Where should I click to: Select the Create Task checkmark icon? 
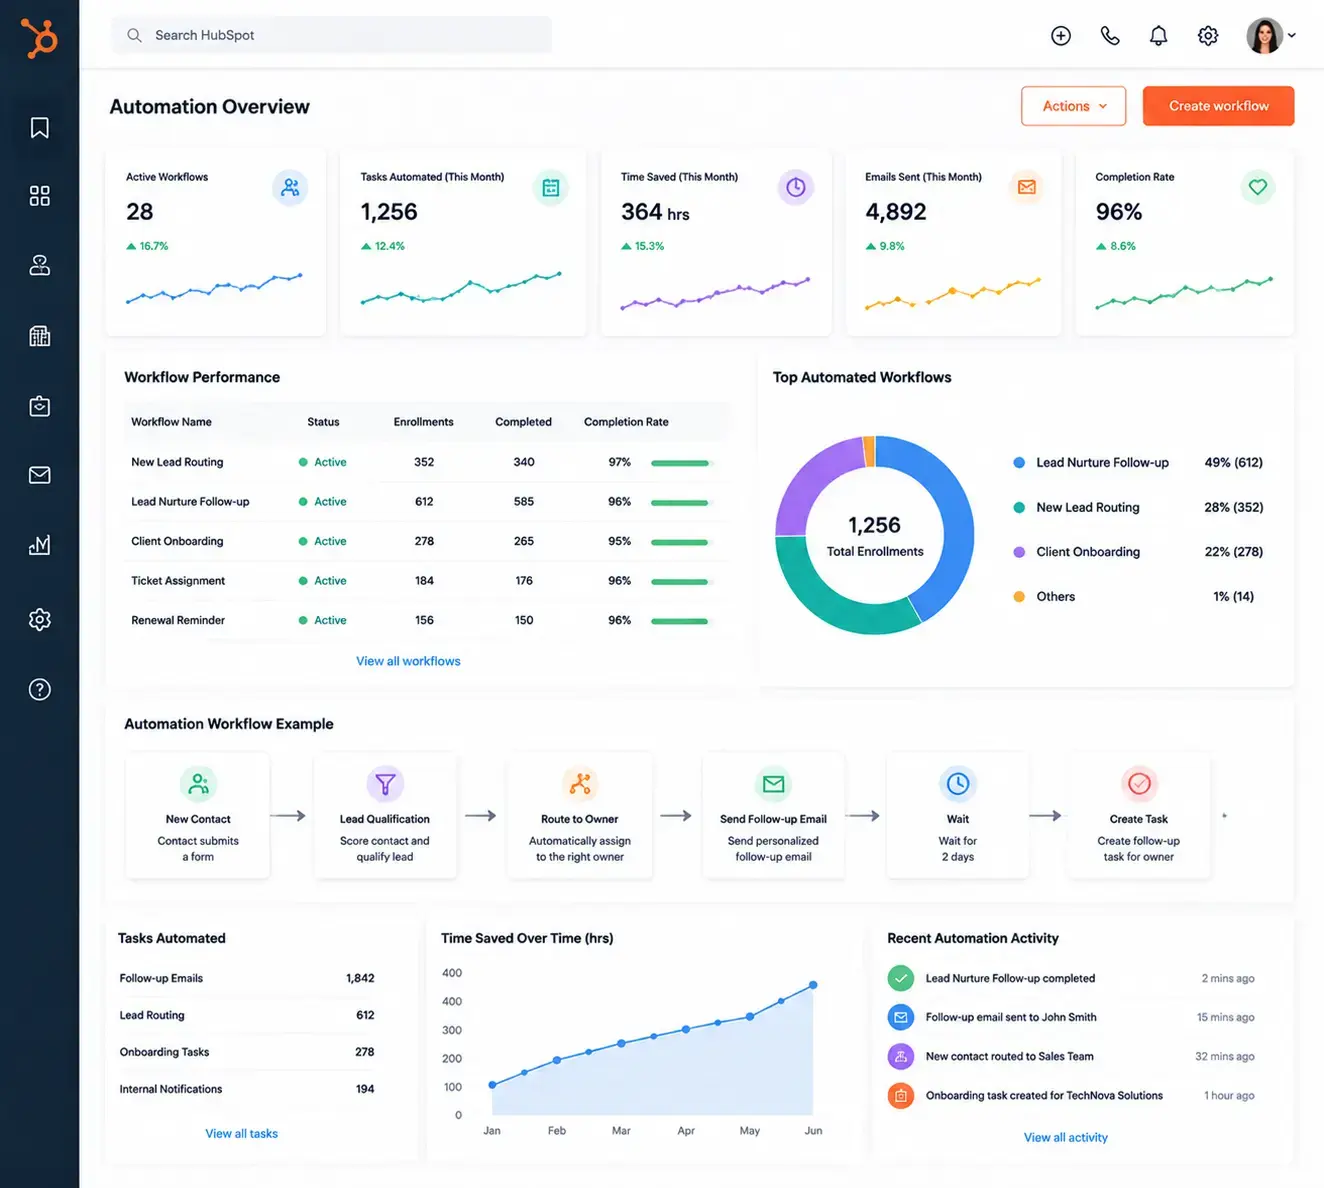(1139, 784)
